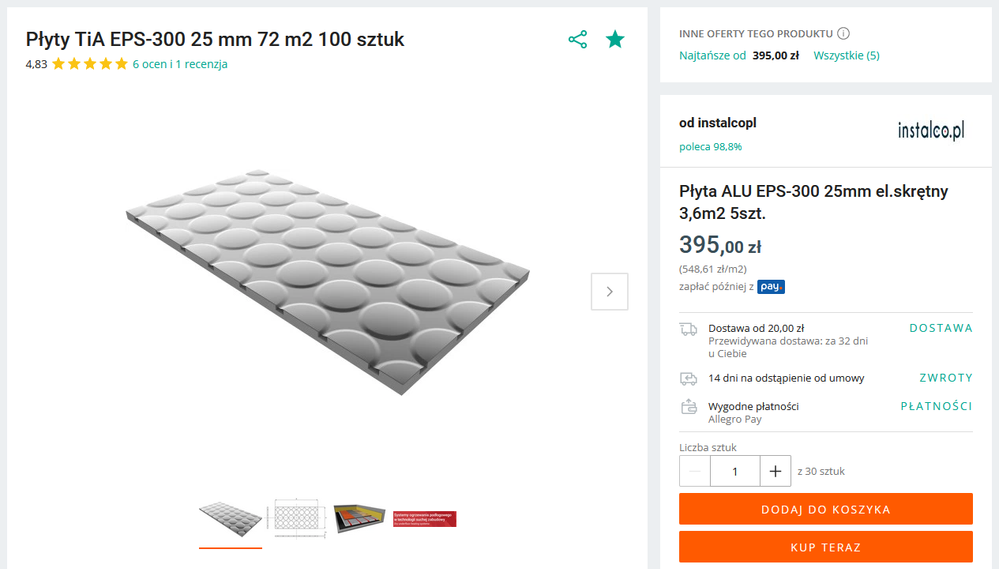
Task: Click the Allegro Pay badge icon
Action: 770,287
